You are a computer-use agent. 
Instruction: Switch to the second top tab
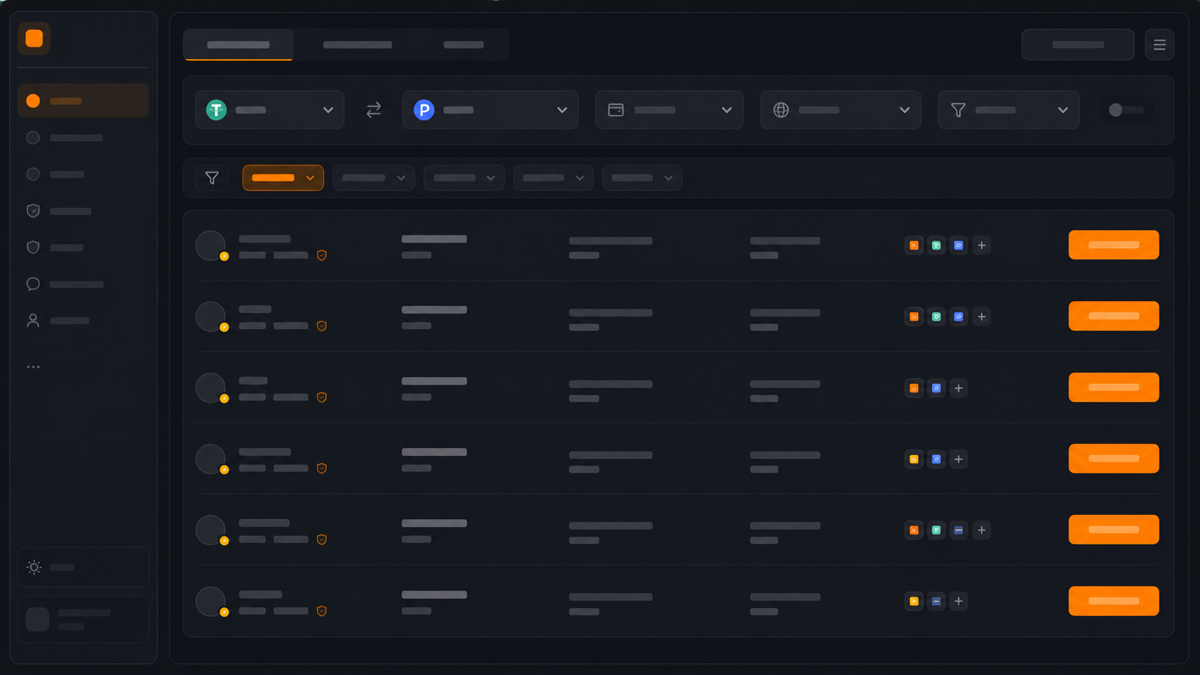coord(357,45)
